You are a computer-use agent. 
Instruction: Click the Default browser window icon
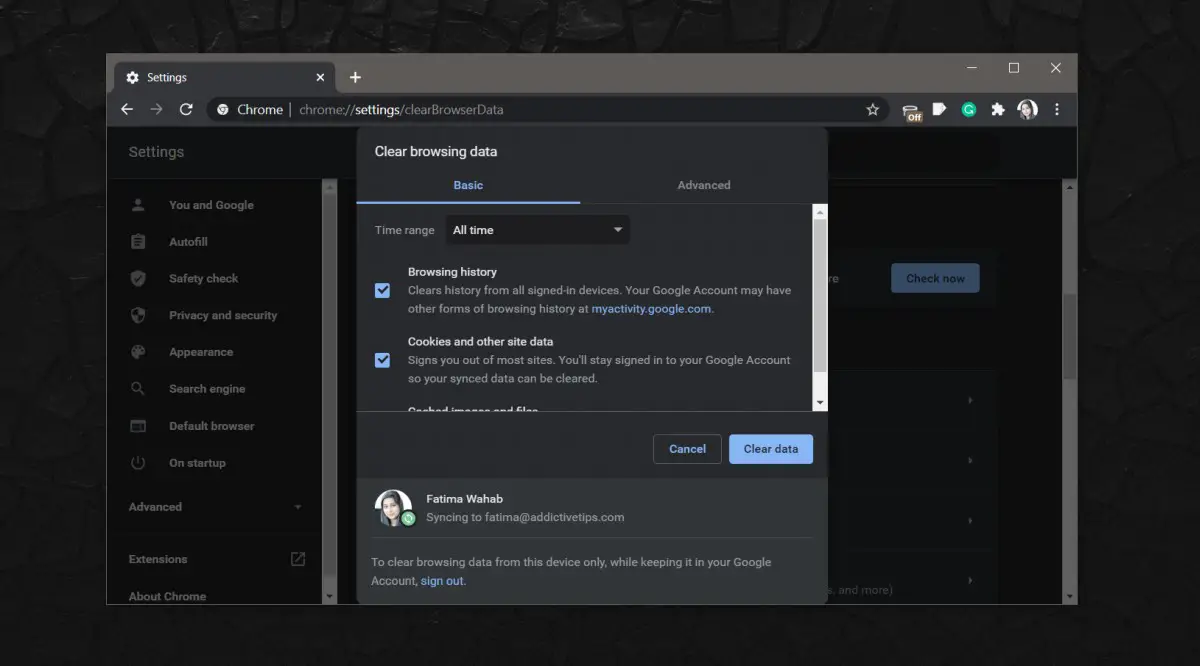tap(138, 426)
